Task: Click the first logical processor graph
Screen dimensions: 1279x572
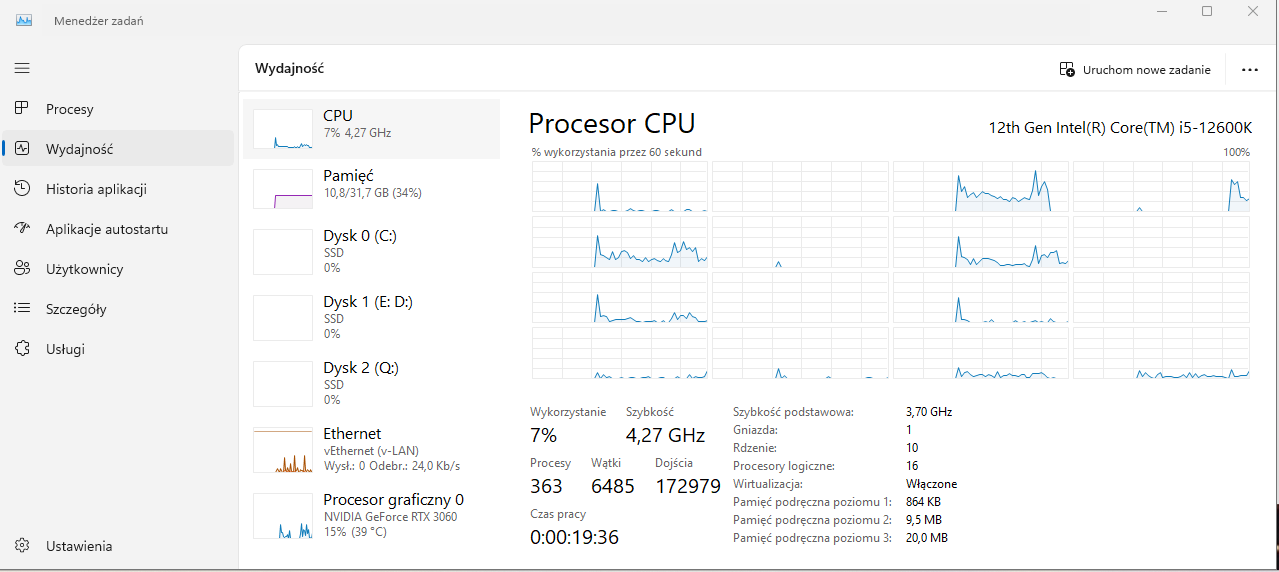Action: [x=619, y=187]
